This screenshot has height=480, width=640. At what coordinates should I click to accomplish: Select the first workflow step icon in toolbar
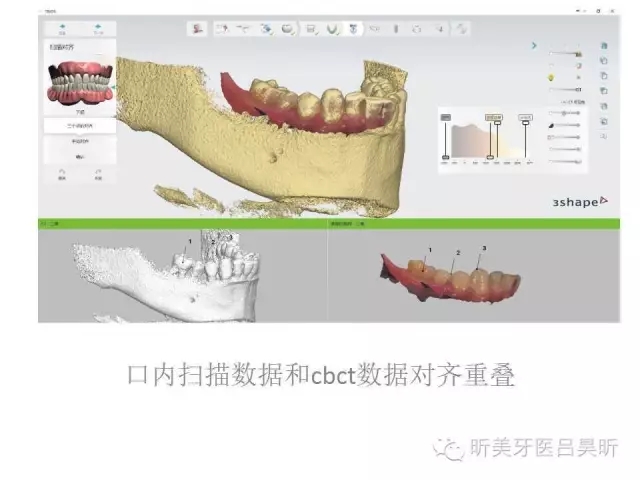point(221,28)
